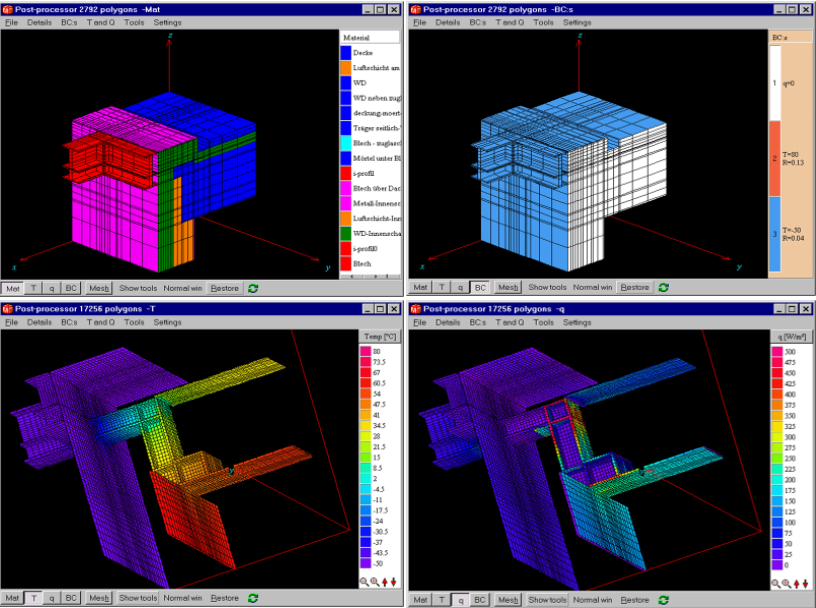Click horizontal scrollbar under Material list
816x608 pixels.
370,276
